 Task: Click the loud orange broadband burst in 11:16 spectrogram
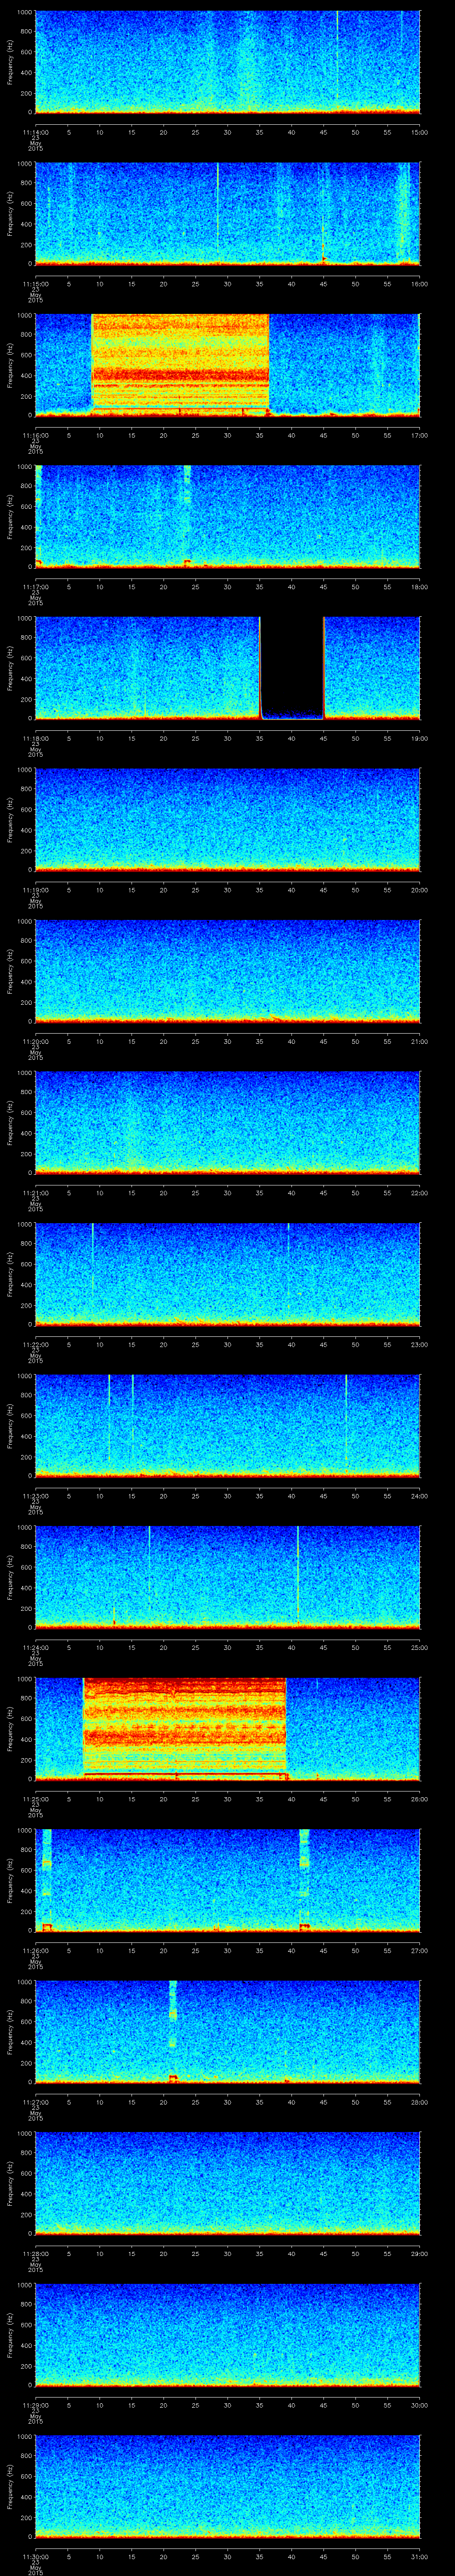tap(180, 364)
